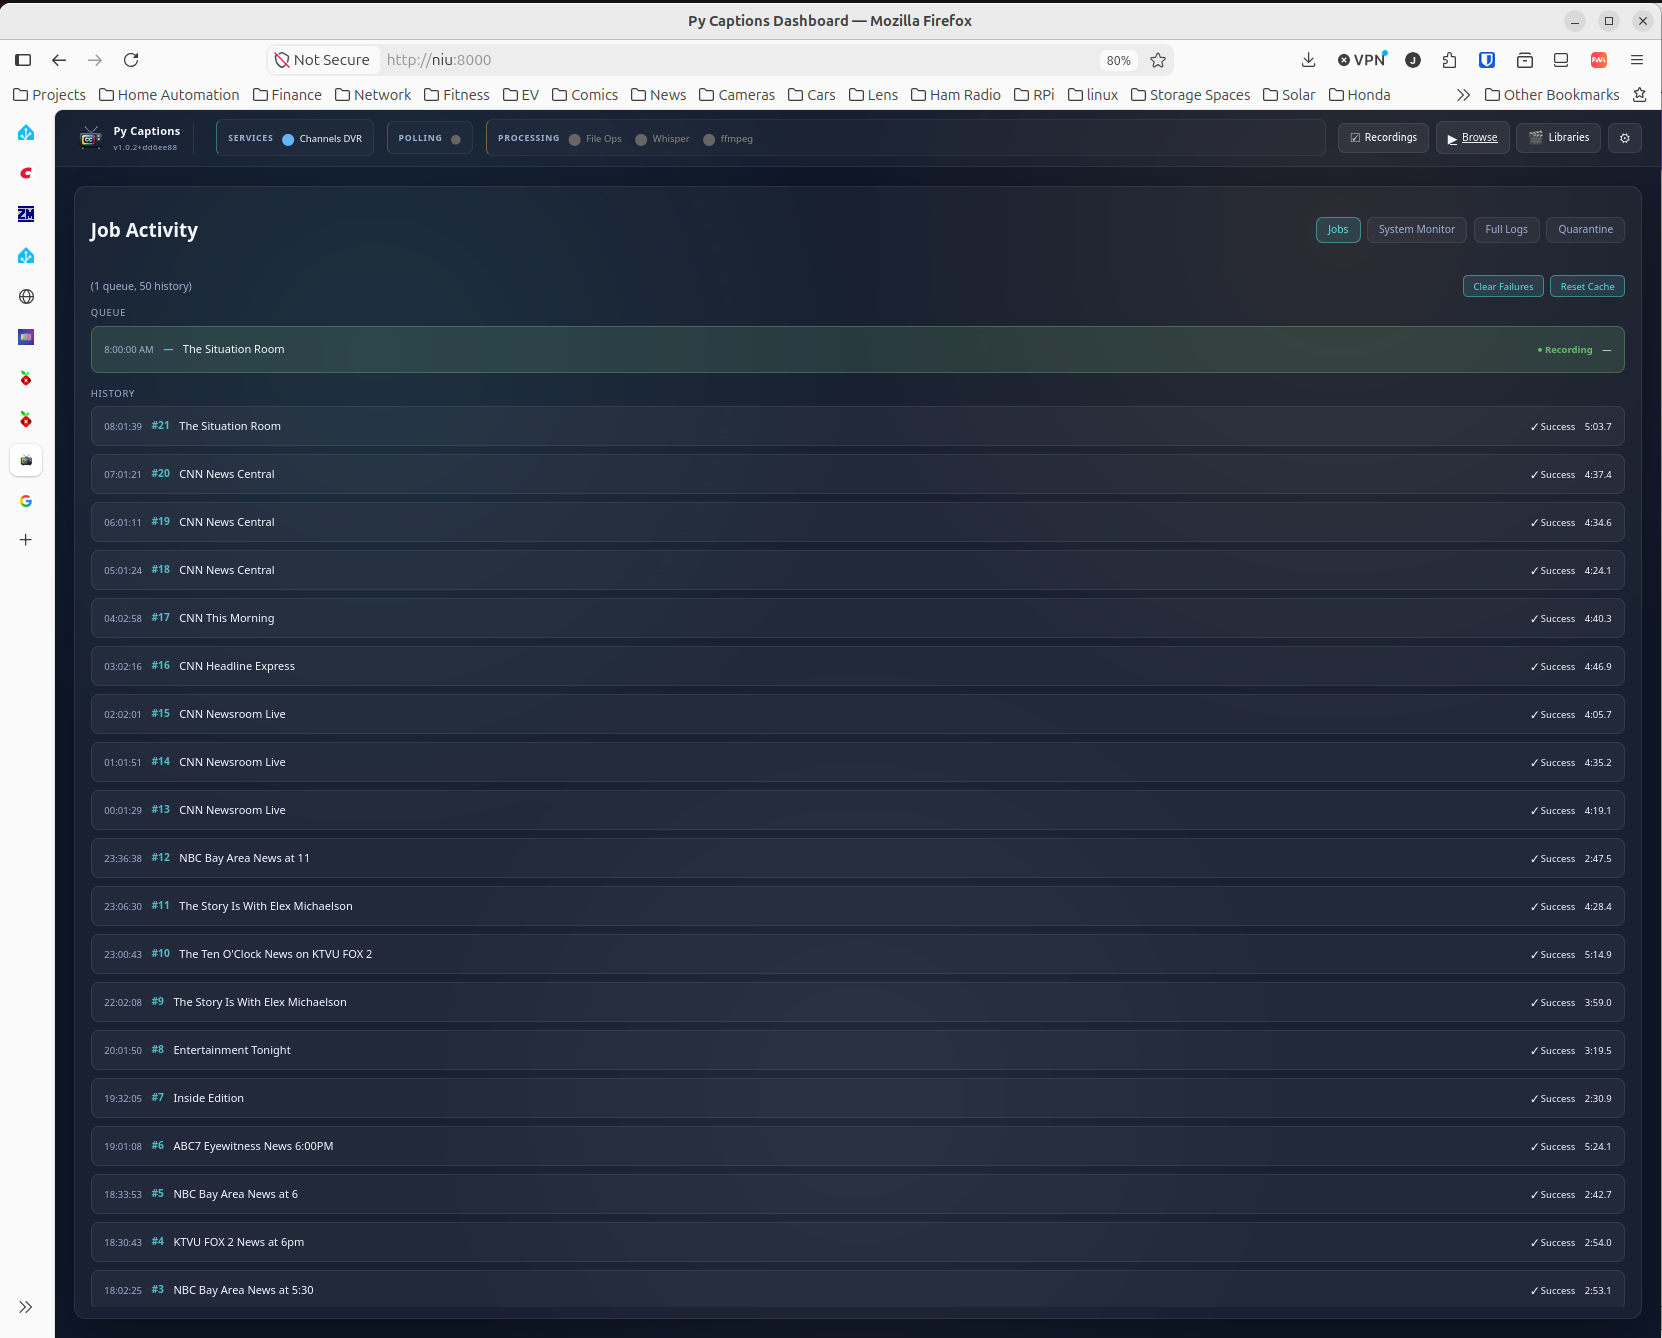Select the active TV icon in sidebar

[26, 460]
